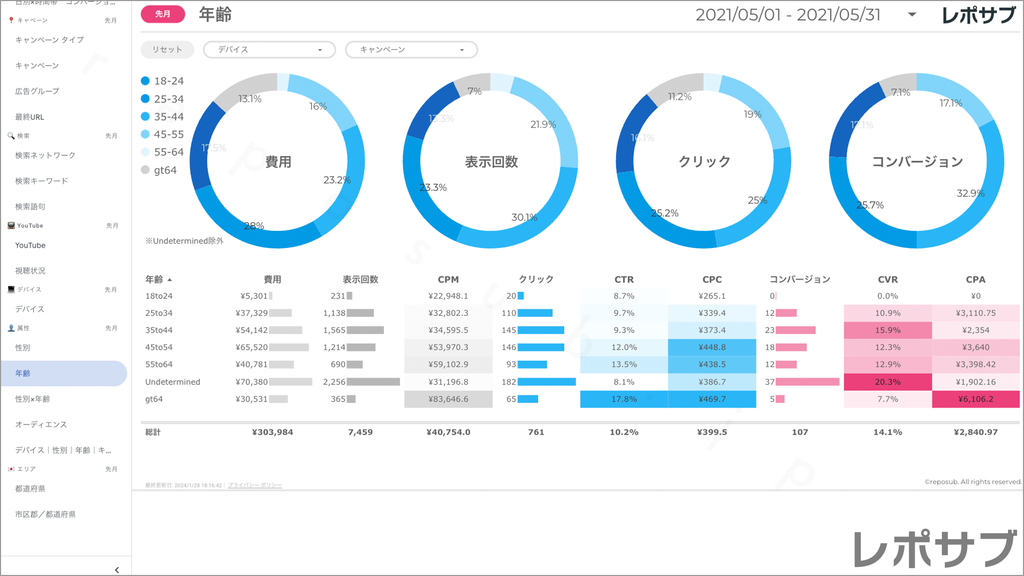Click the YouTube section TV icon
Screen dimensions: 1024x576
pyautogui.click(x=10, y=225)
